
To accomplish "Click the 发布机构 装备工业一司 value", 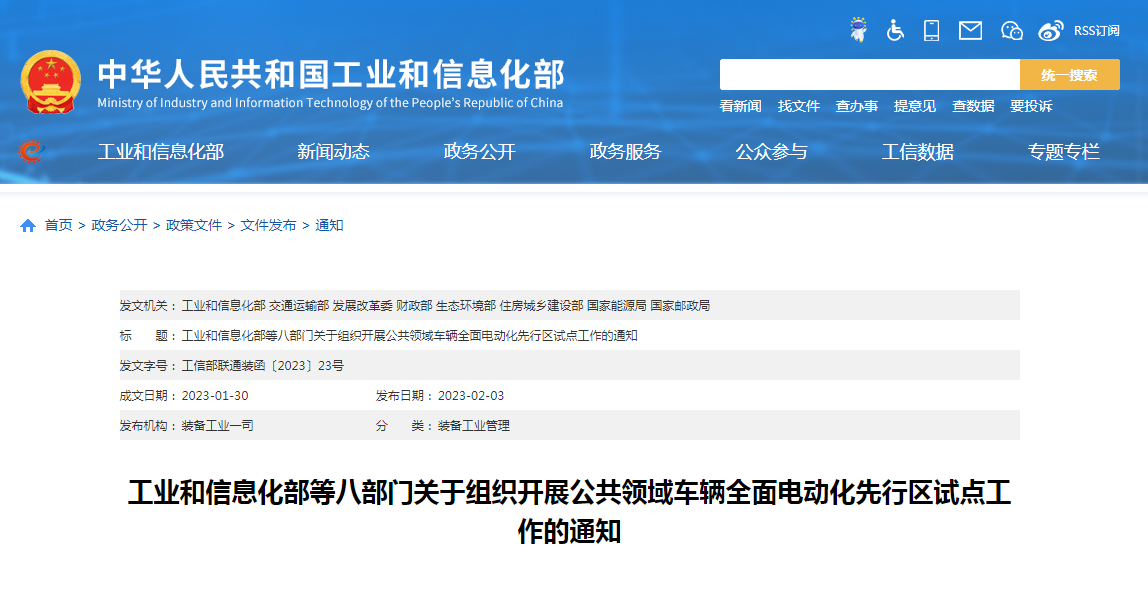I will [x=217, y=426].
